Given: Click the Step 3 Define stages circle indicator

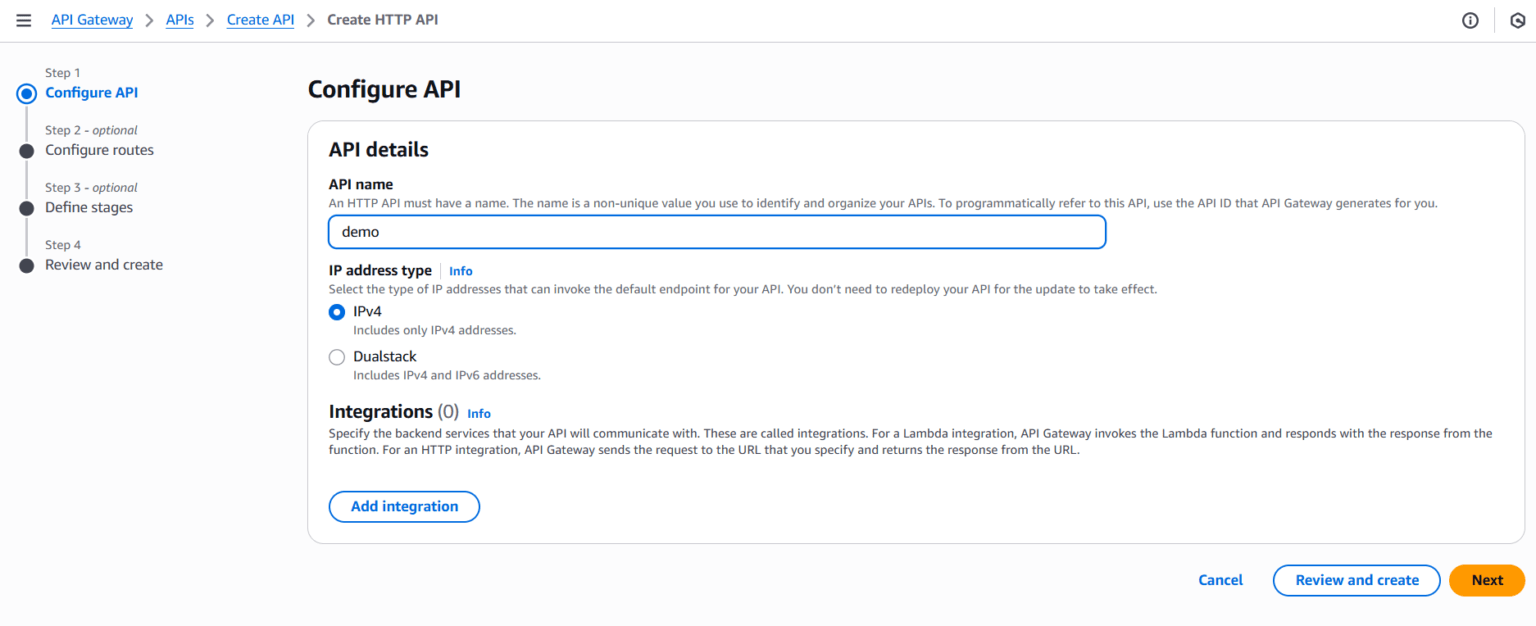Looking at the screenshot, I should tap(26, 207).
